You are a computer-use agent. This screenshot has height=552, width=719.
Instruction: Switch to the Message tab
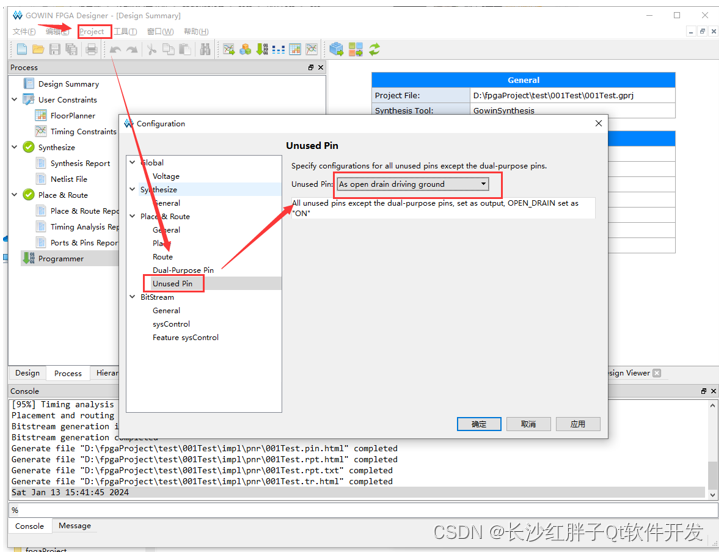[x=75, y=525]
